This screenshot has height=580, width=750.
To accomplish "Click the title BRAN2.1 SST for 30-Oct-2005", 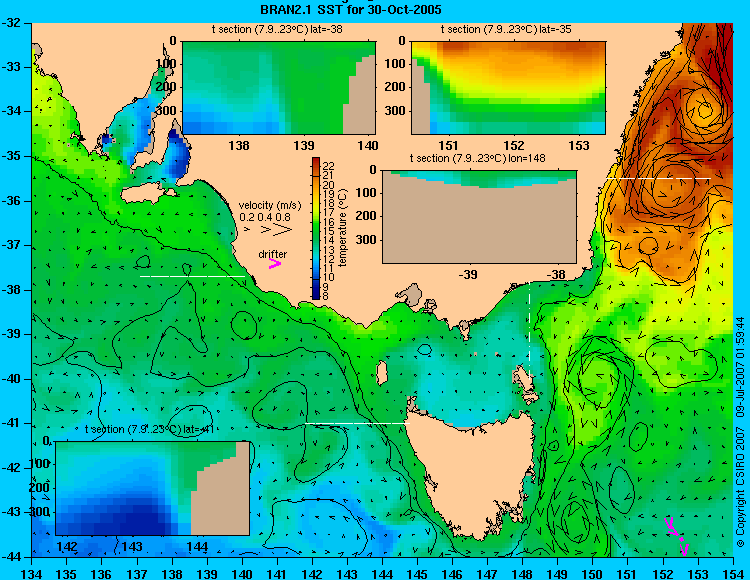I will [x=351, y=9].
